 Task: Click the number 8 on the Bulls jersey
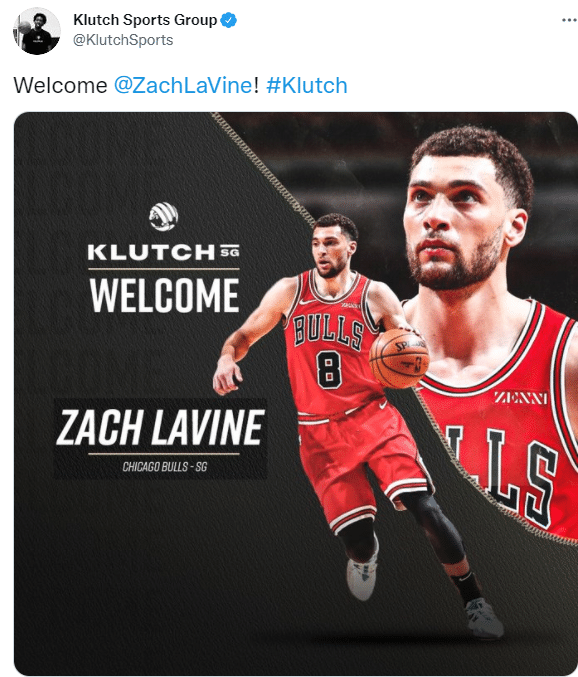(x=329, y=369)
